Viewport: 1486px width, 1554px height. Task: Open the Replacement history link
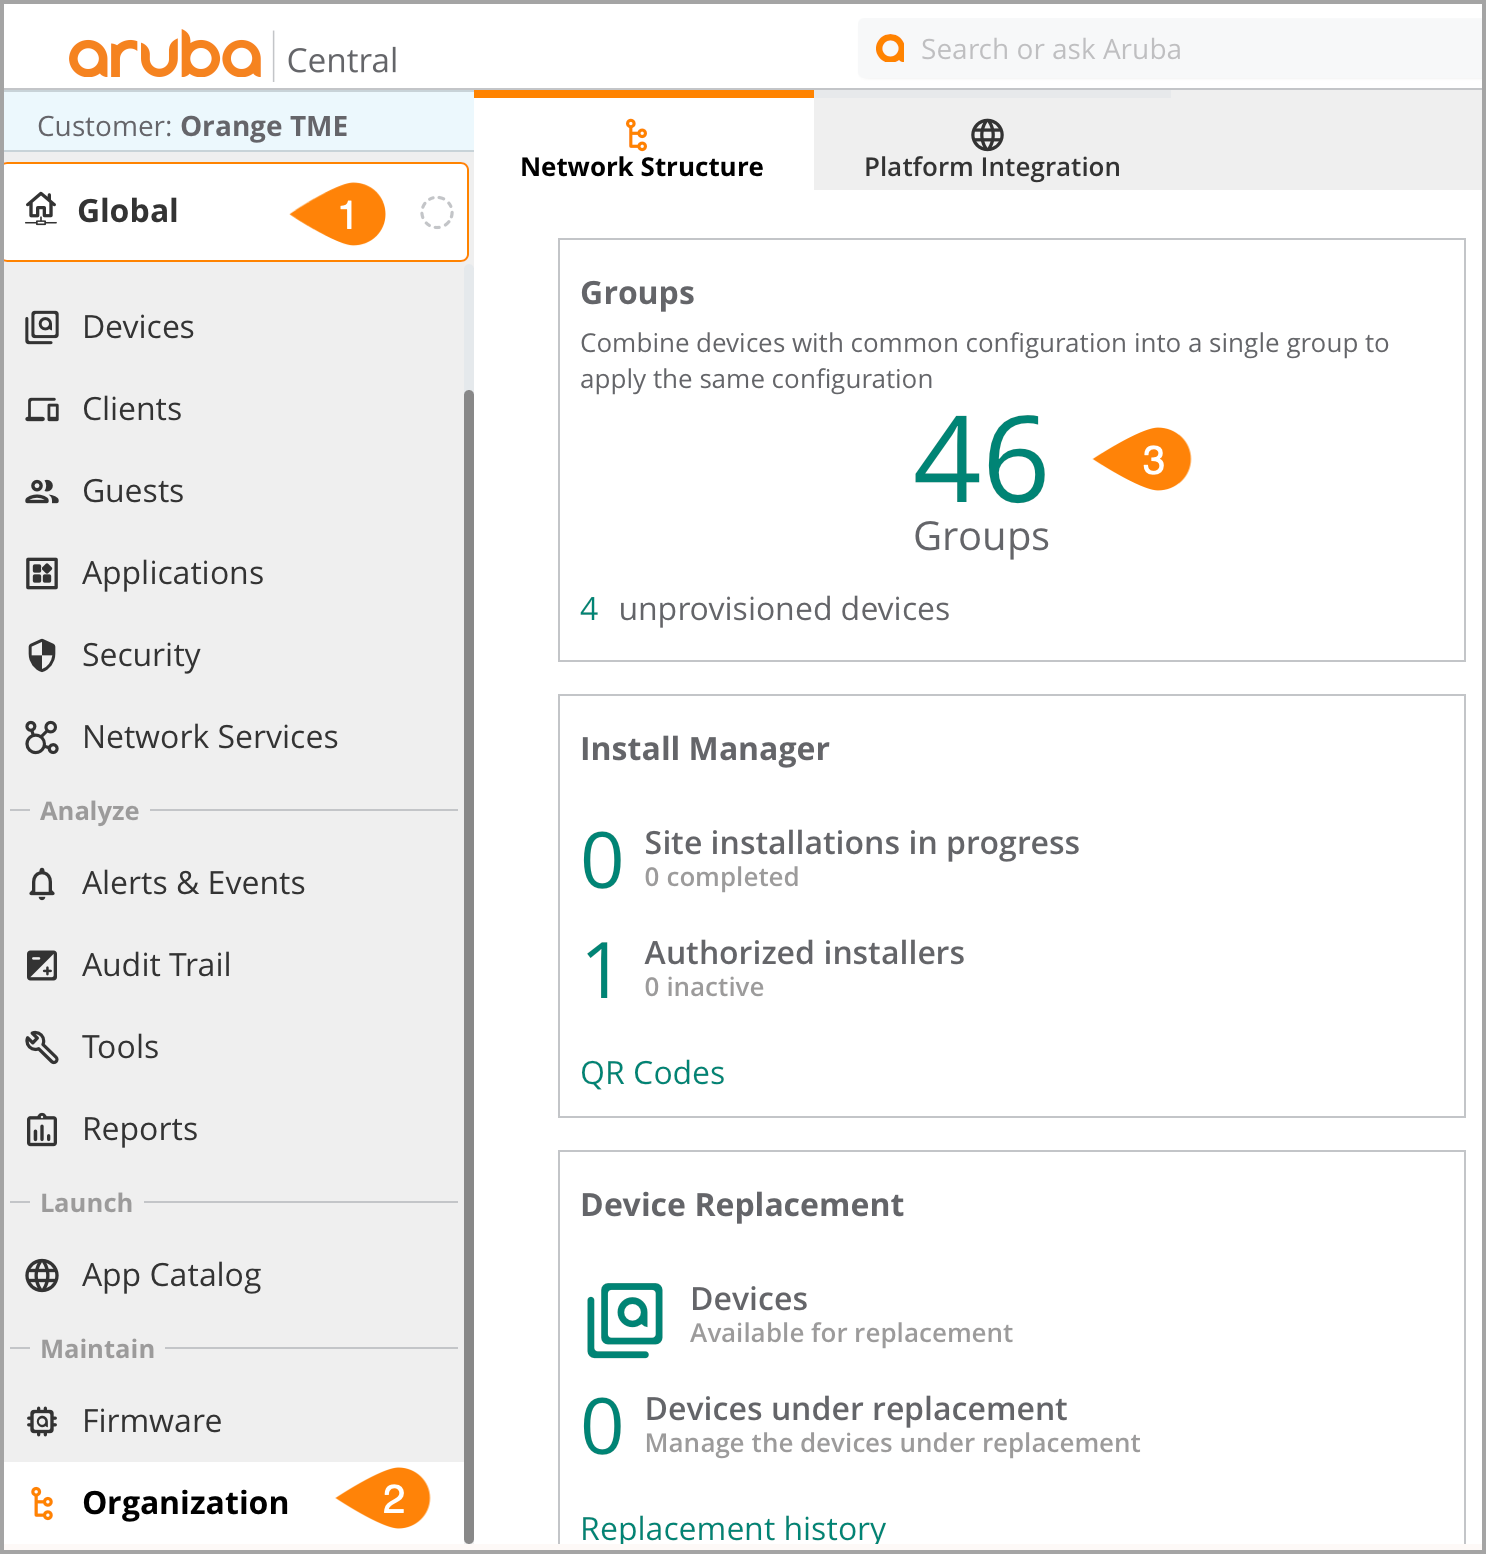click(x=733, y=1529)
